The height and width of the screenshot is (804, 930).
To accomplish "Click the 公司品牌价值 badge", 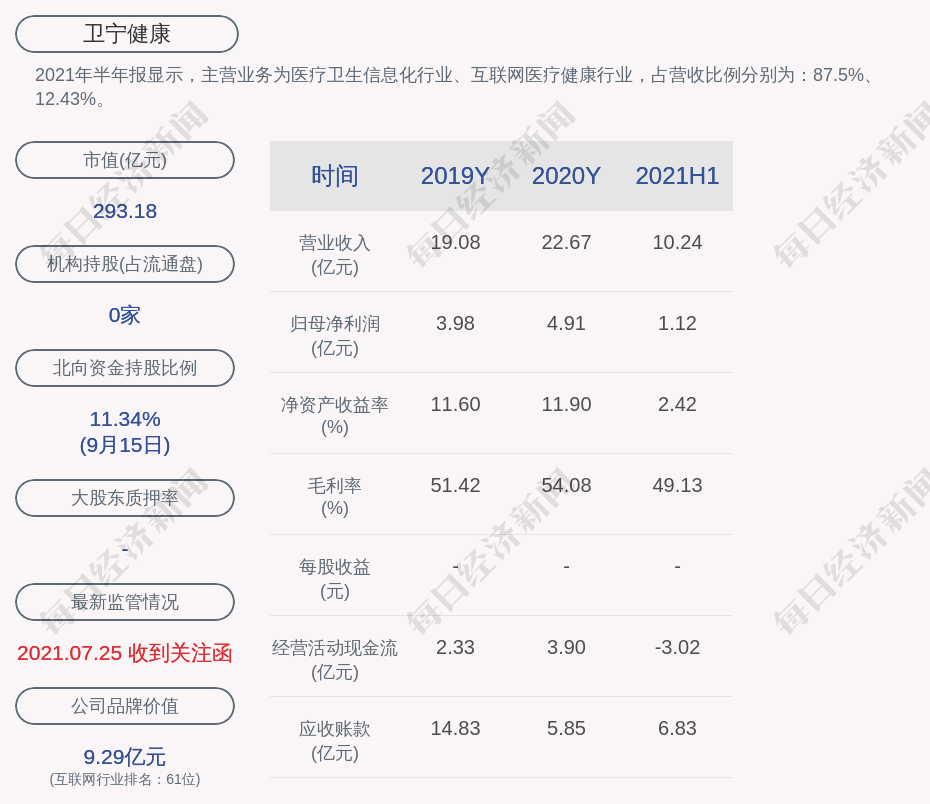I will tap(124, 705).
